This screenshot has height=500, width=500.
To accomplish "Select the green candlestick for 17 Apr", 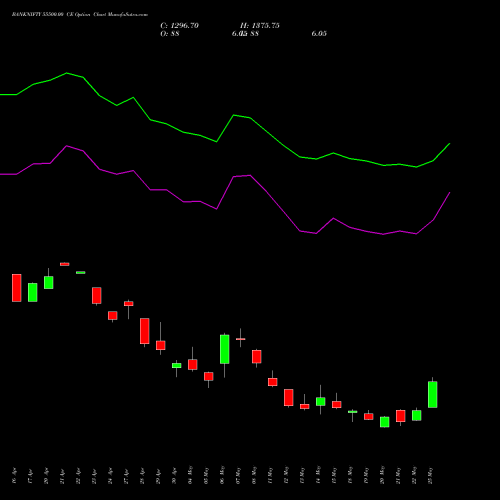I will click(33, 292).
